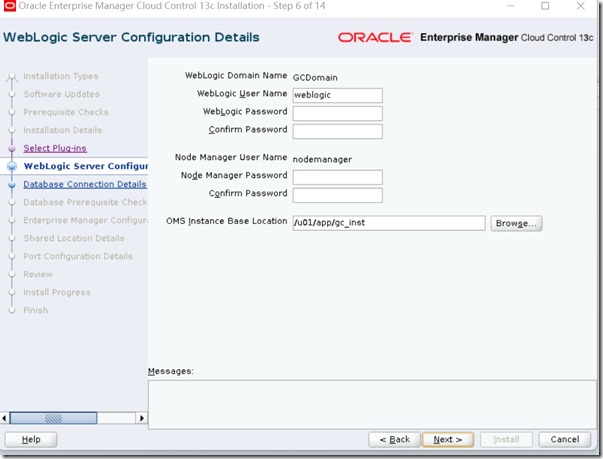Image resolution: width=603 pixels, height=459 pixels.
Task: Go to the Database Connection Details link
Action: pos(85,185)
